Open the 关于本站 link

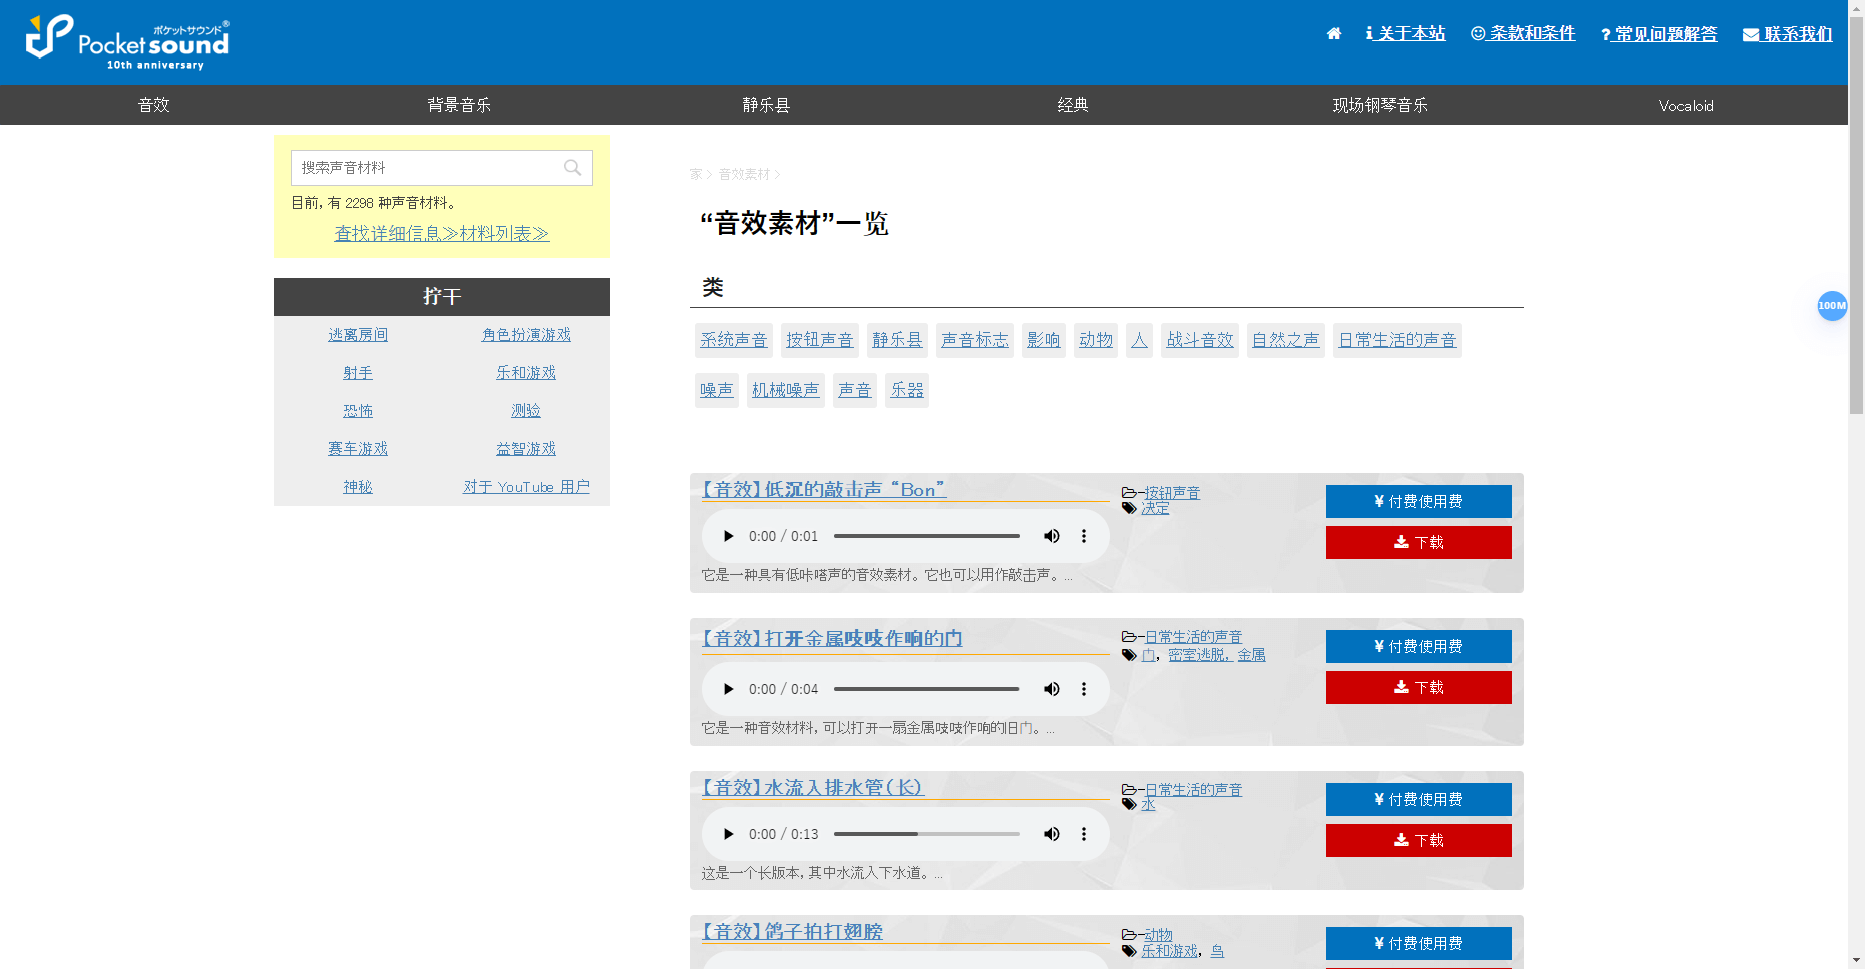click(x=1405, y=34)
